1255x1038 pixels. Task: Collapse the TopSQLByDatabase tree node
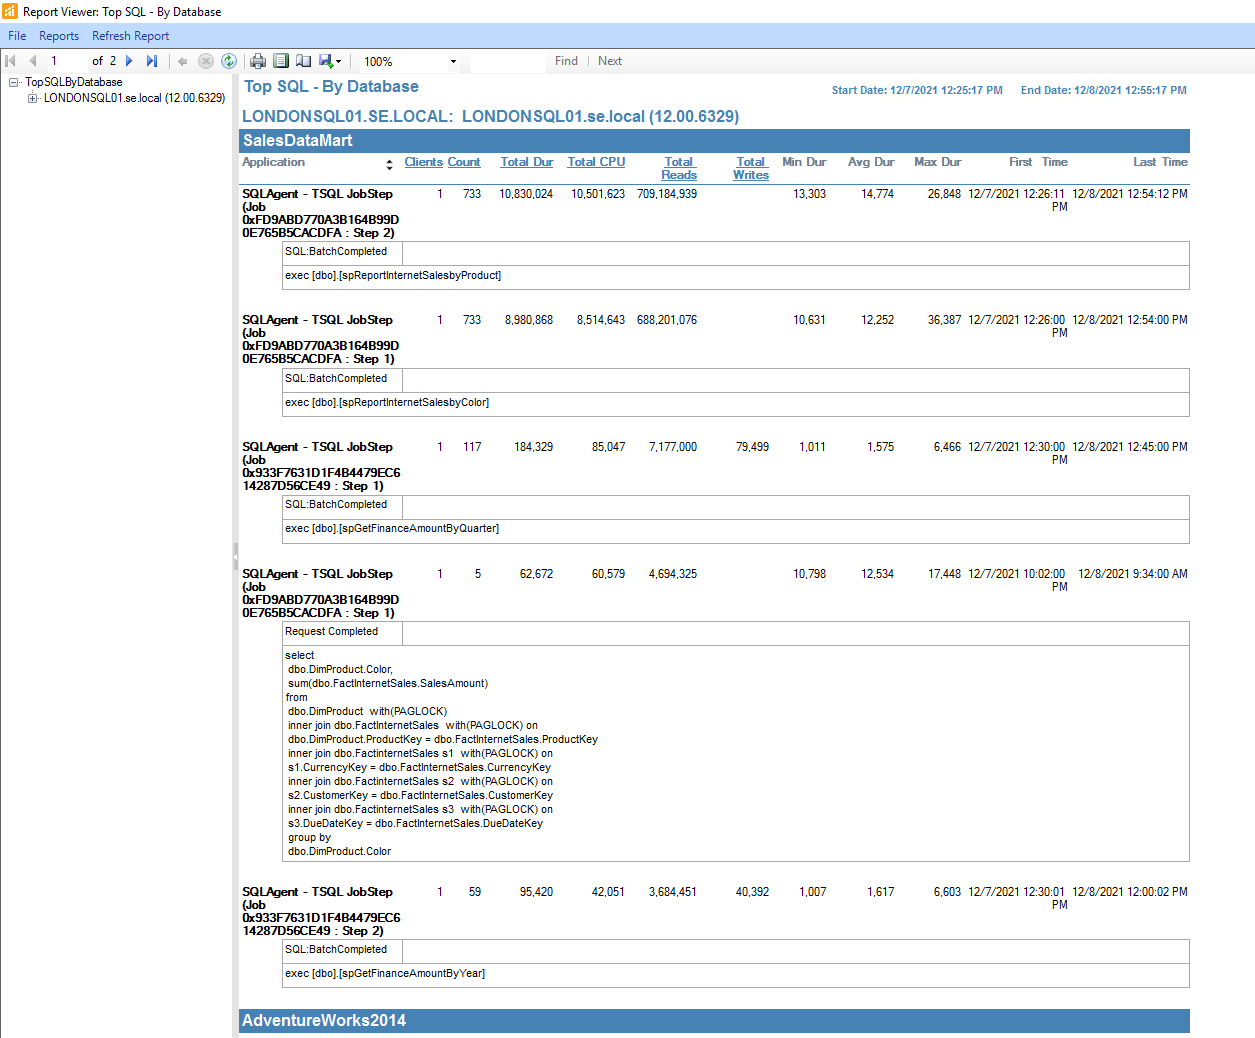[x=14, y=82]
